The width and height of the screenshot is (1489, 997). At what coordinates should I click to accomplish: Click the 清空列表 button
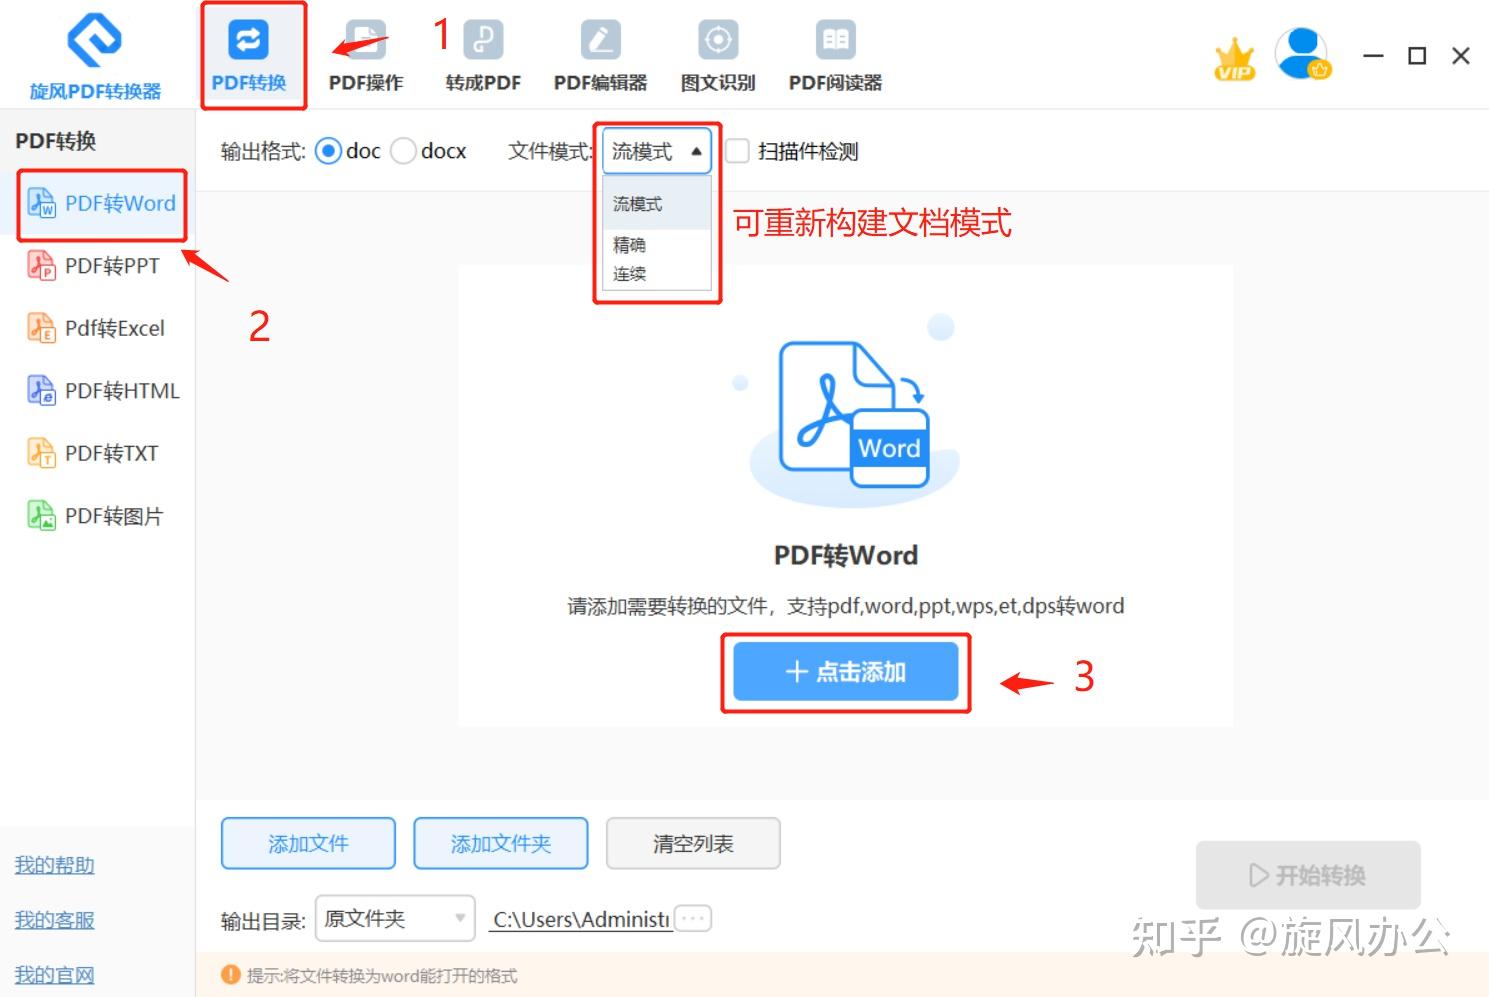[693, 844]
